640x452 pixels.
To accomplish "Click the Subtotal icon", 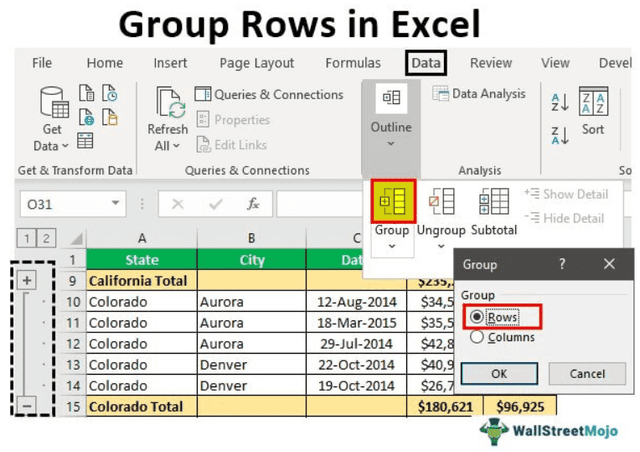I will [x=494, y=202].
